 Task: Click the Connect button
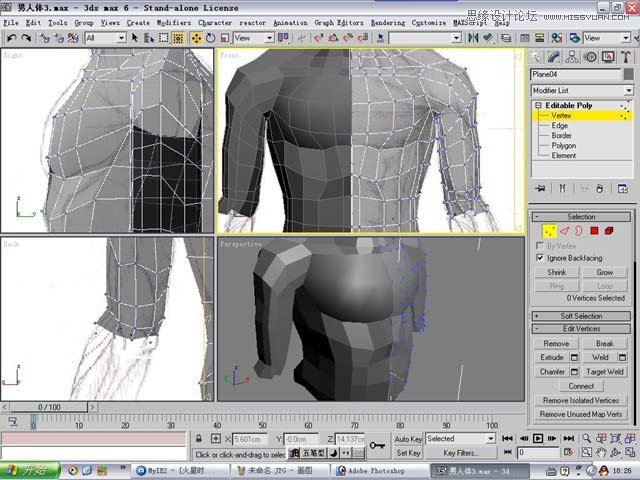[x=581, y=386]
